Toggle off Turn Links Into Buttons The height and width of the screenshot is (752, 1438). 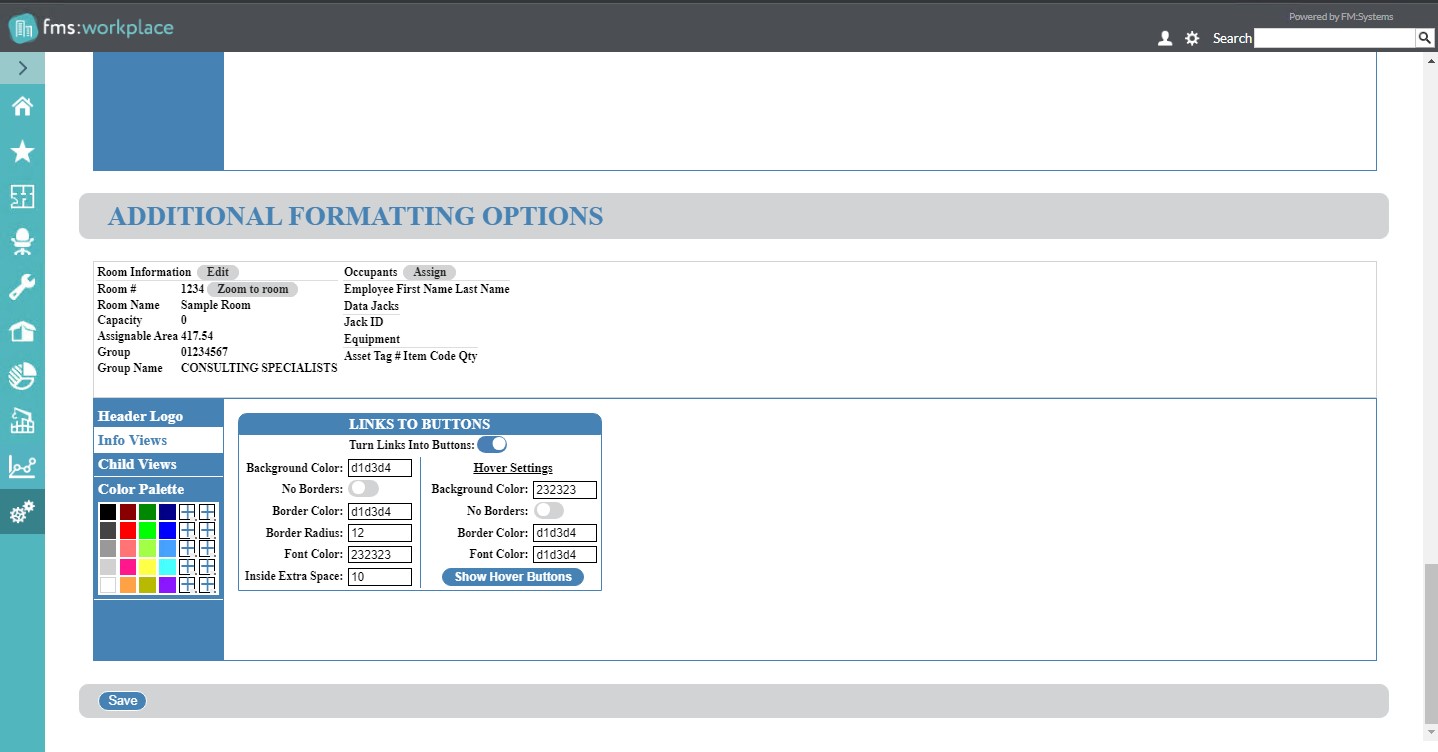point(492,444)
